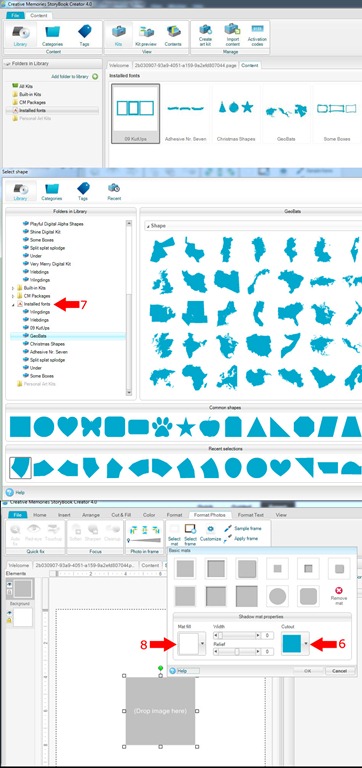Open the Format Text ribbon tab
The height and width of the screenshot is (768, 362).
pyautogui.click(x=251, y=515)
